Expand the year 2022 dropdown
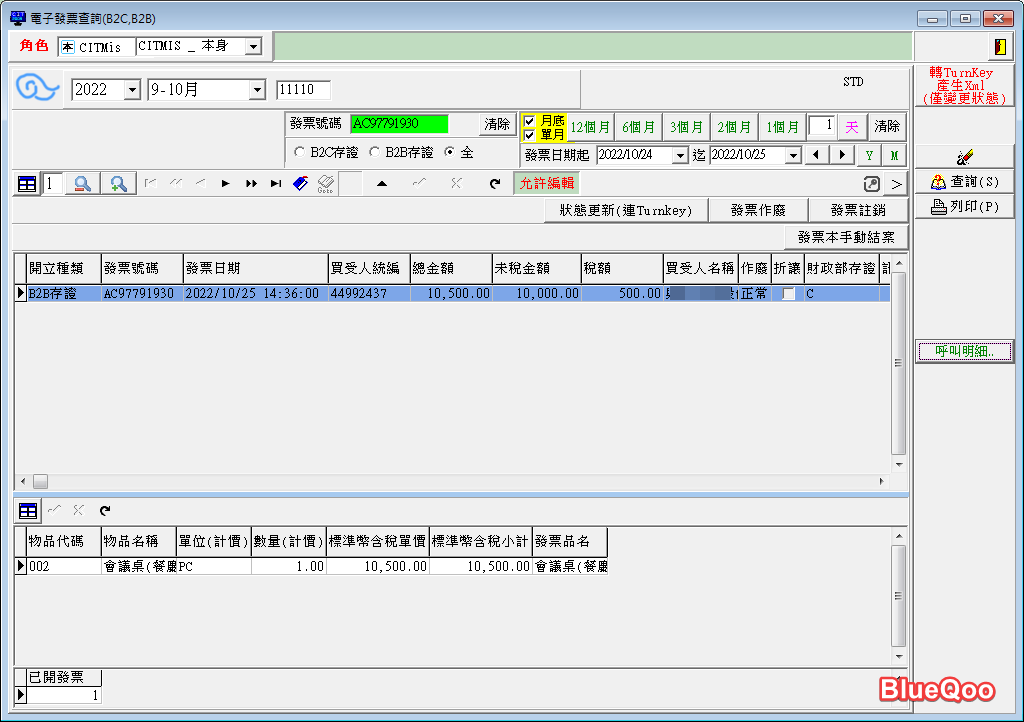Image resolution: width=1024 pixels, height=722 pixels. click(x=132, y=90)
